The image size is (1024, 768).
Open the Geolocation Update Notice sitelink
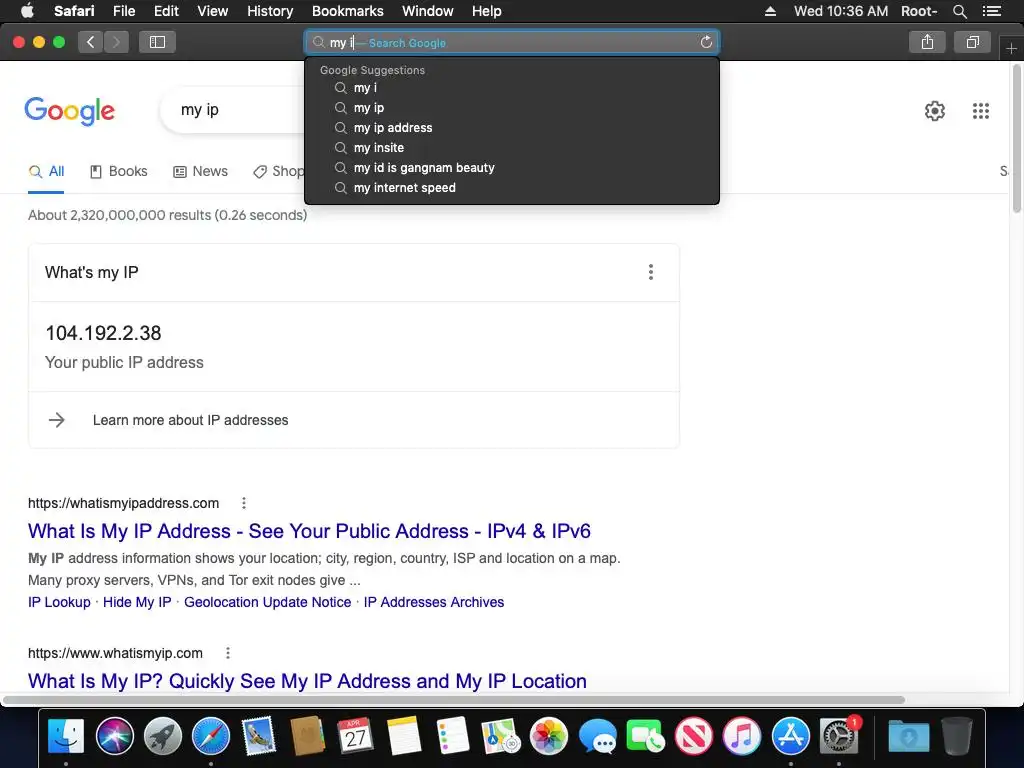[267, 602]
